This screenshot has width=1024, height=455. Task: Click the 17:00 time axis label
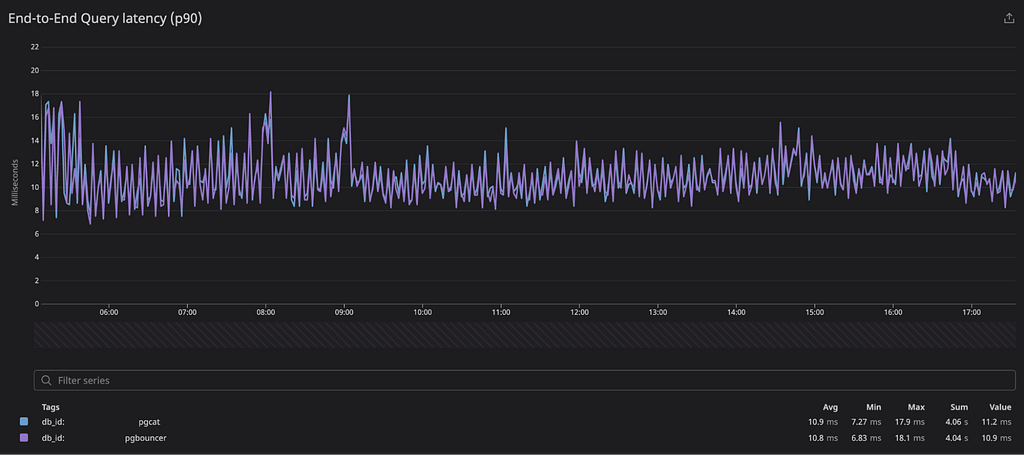(972, 312)
